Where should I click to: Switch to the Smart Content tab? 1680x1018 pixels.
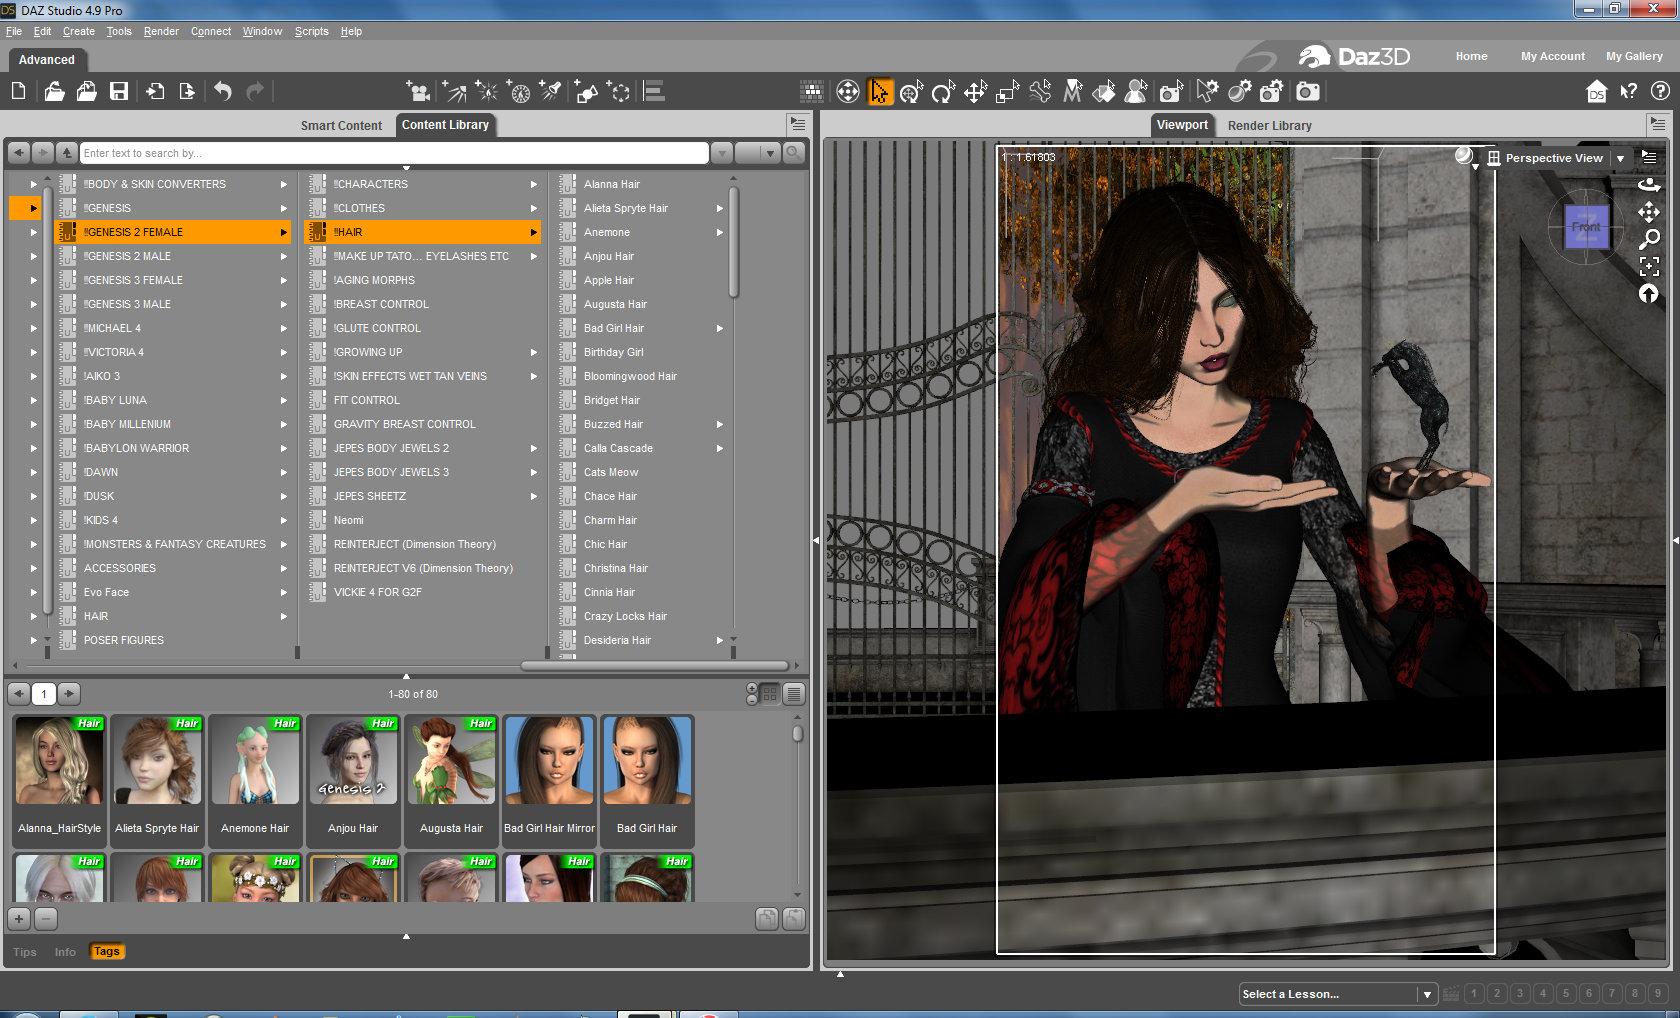click(341, 126)
